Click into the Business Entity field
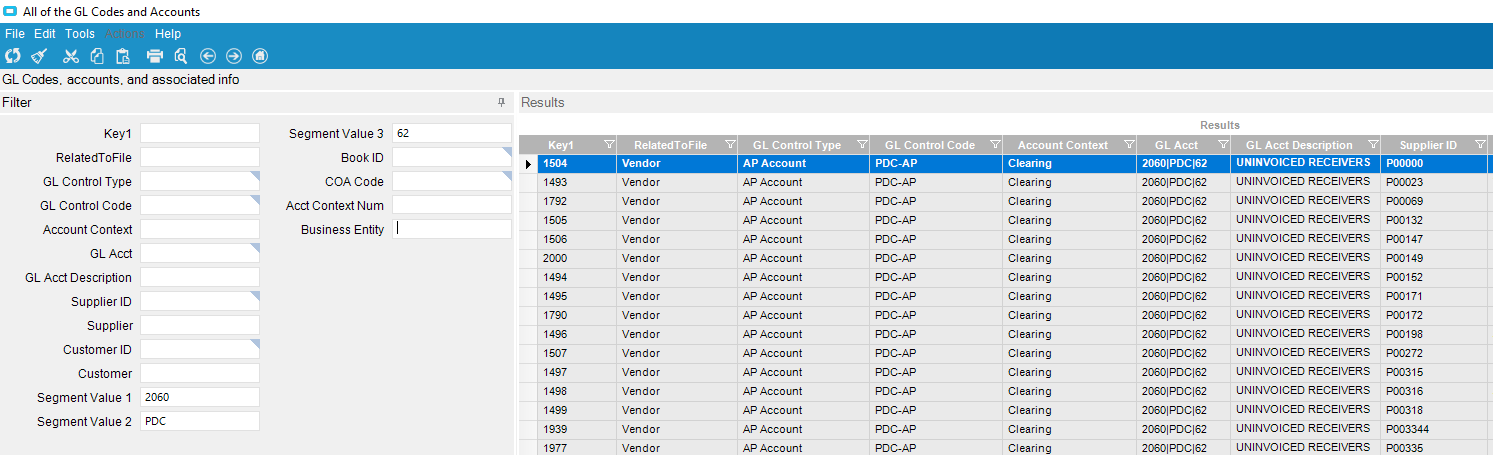Viewport: 1493px width, 455px height. tap(452, 229)
